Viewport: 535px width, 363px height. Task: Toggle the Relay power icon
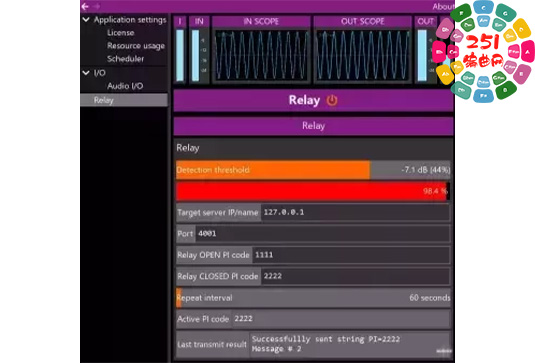(x=332, y=100)
